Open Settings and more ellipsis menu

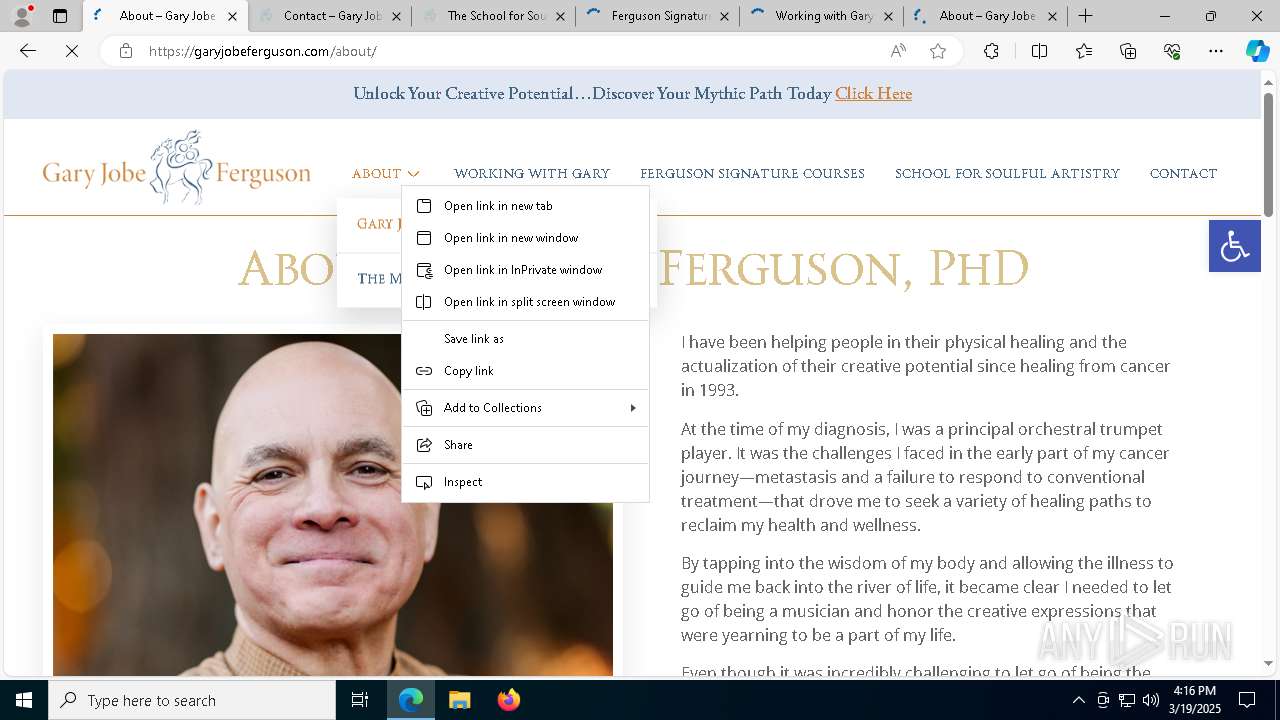(x=1216, y=51)
